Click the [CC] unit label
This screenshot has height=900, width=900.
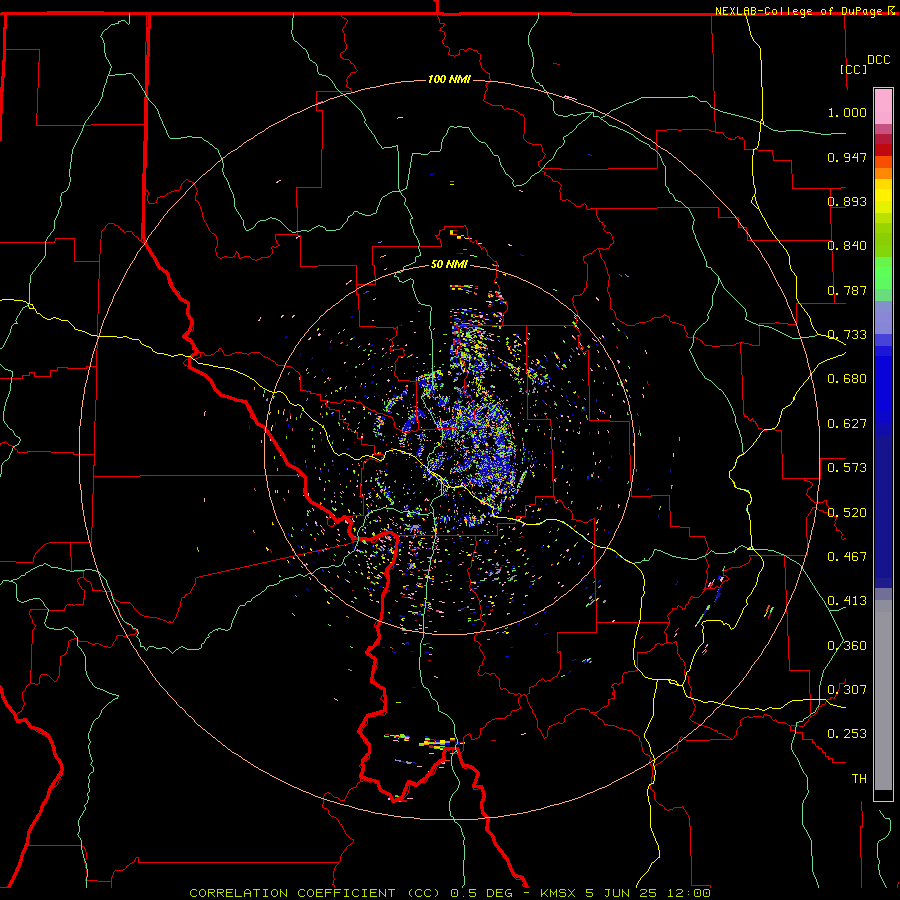[x=854, y=69]
